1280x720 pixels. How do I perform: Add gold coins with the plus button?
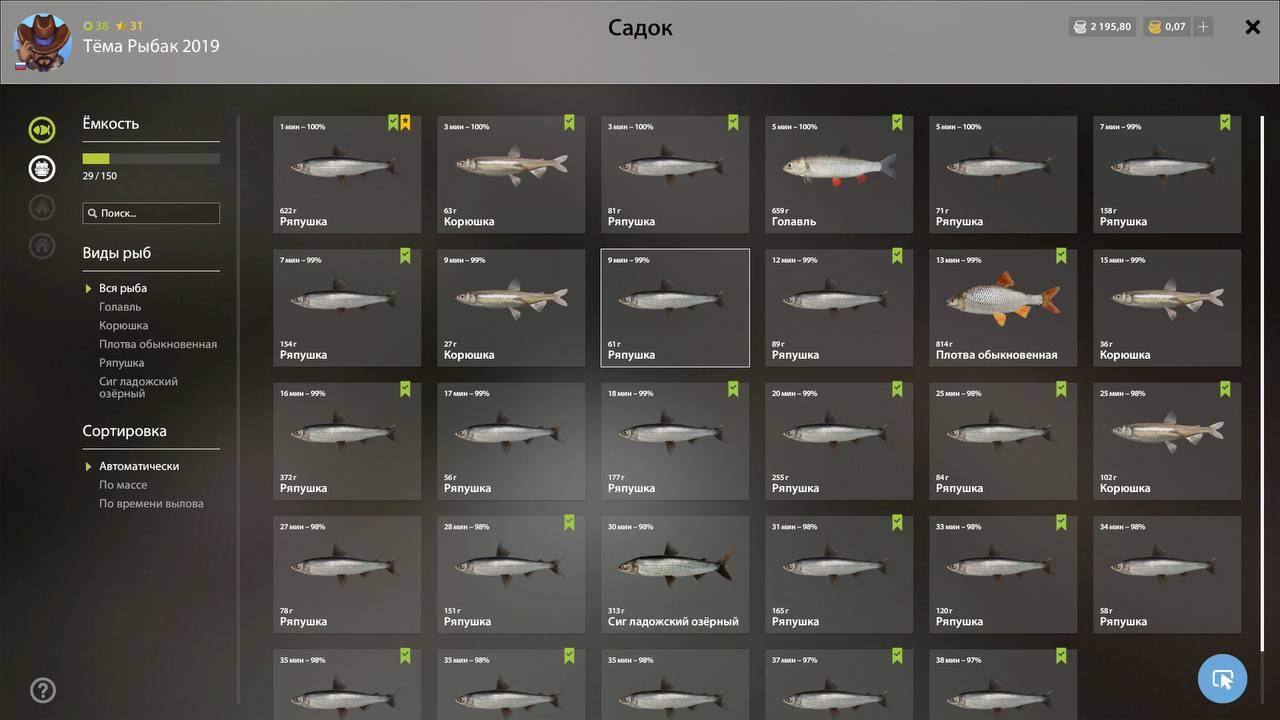(x=1203, y=27)
